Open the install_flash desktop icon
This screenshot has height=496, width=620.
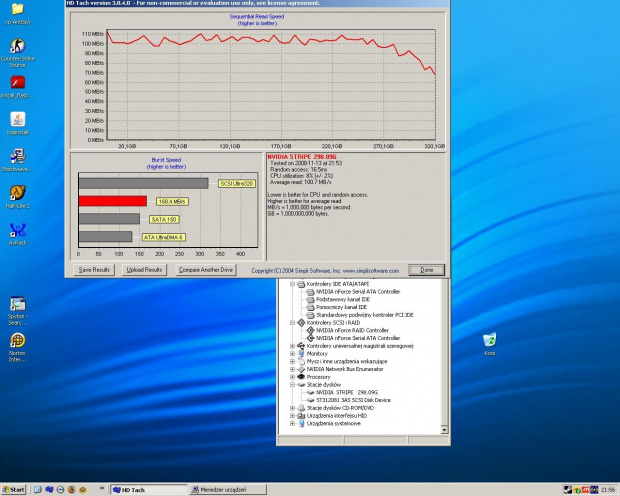click(x=17, y=83)
